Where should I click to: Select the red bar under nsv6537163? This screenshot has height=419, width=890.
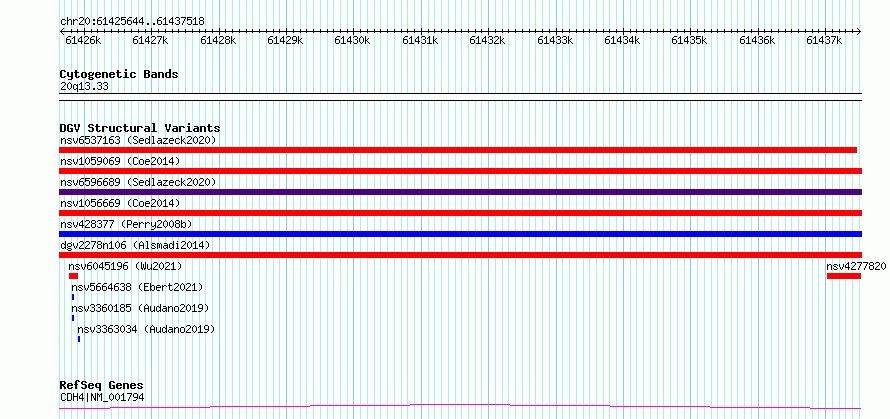click(x=458, y=150)
